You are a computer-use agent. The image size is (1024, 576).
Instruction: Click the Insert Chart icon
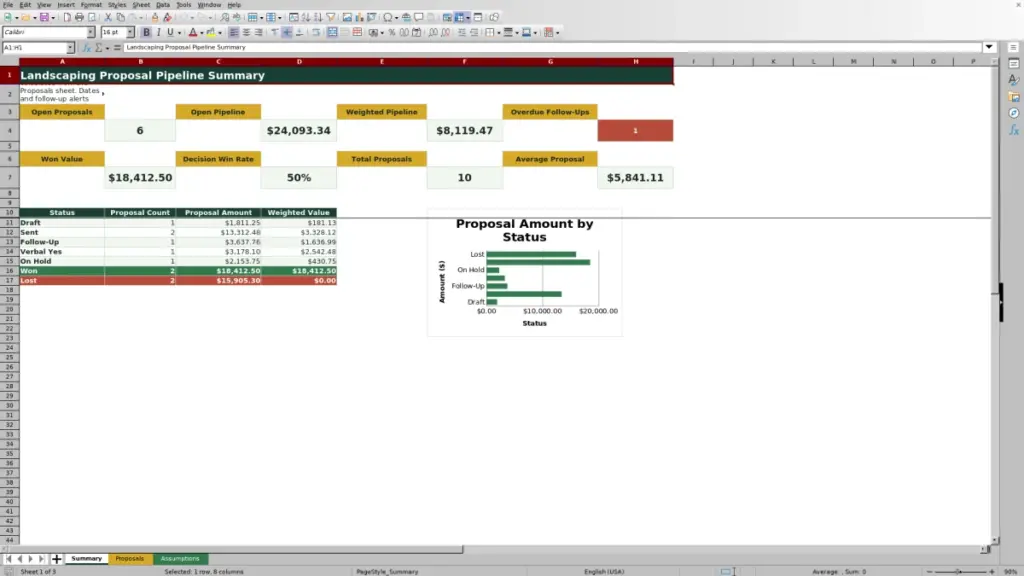click(x=359, y=17)
